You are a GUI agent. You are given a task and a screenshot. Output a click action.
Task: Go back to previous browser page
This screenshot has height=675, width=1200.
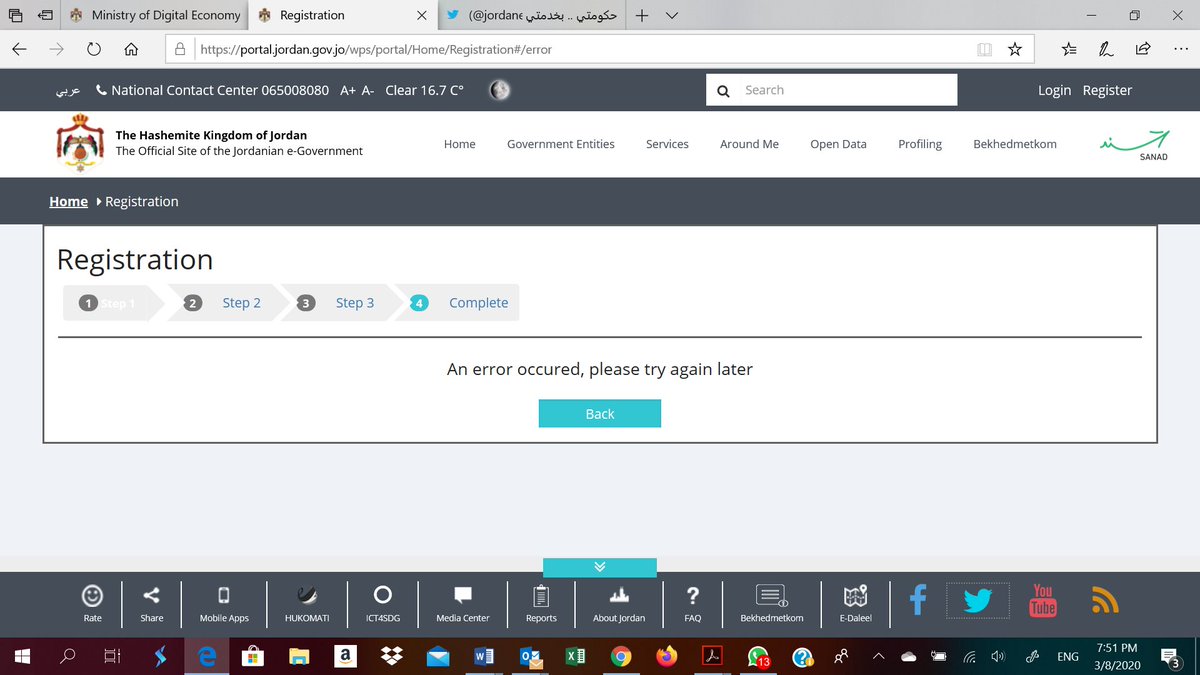pos(20,49)
